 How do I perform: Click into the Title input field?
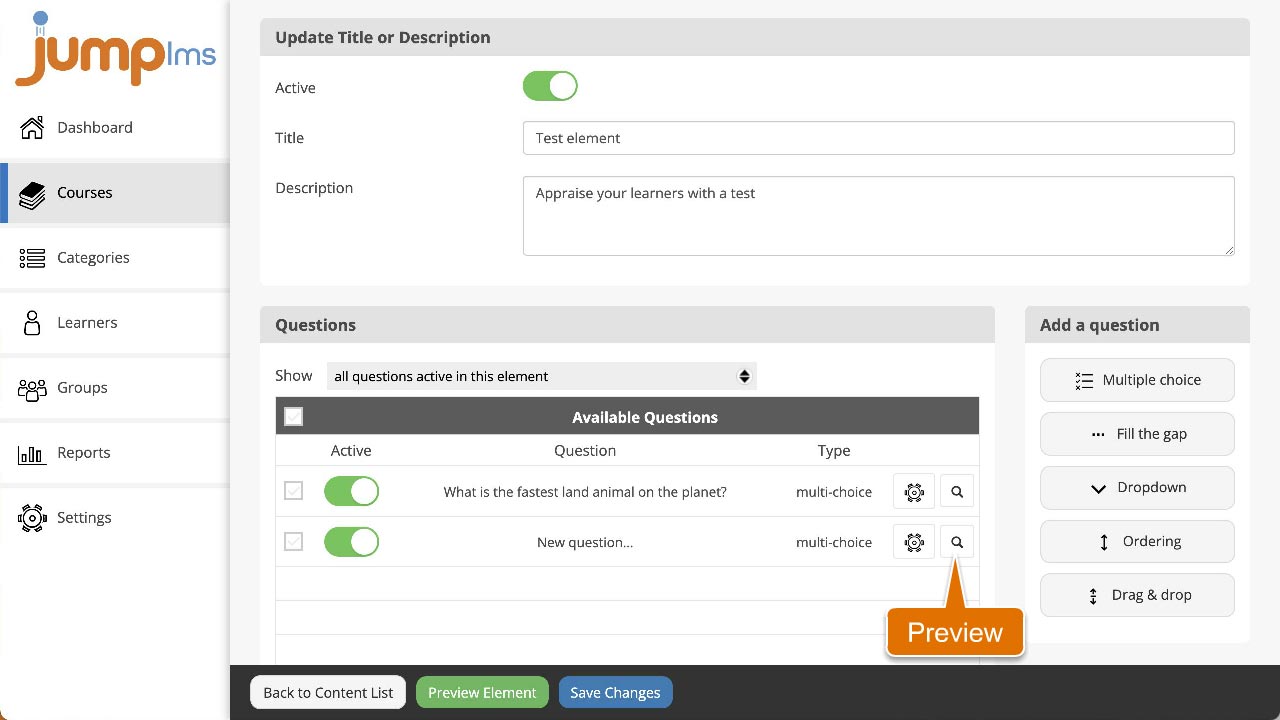coord(878,138)
